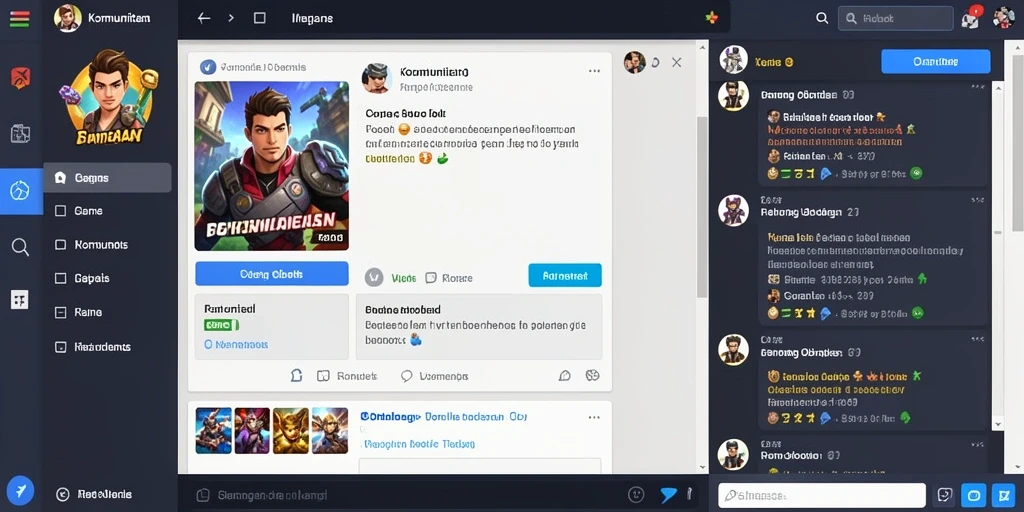Click the globe icon in the post footer
The image size is (1024, 512).
592,376
